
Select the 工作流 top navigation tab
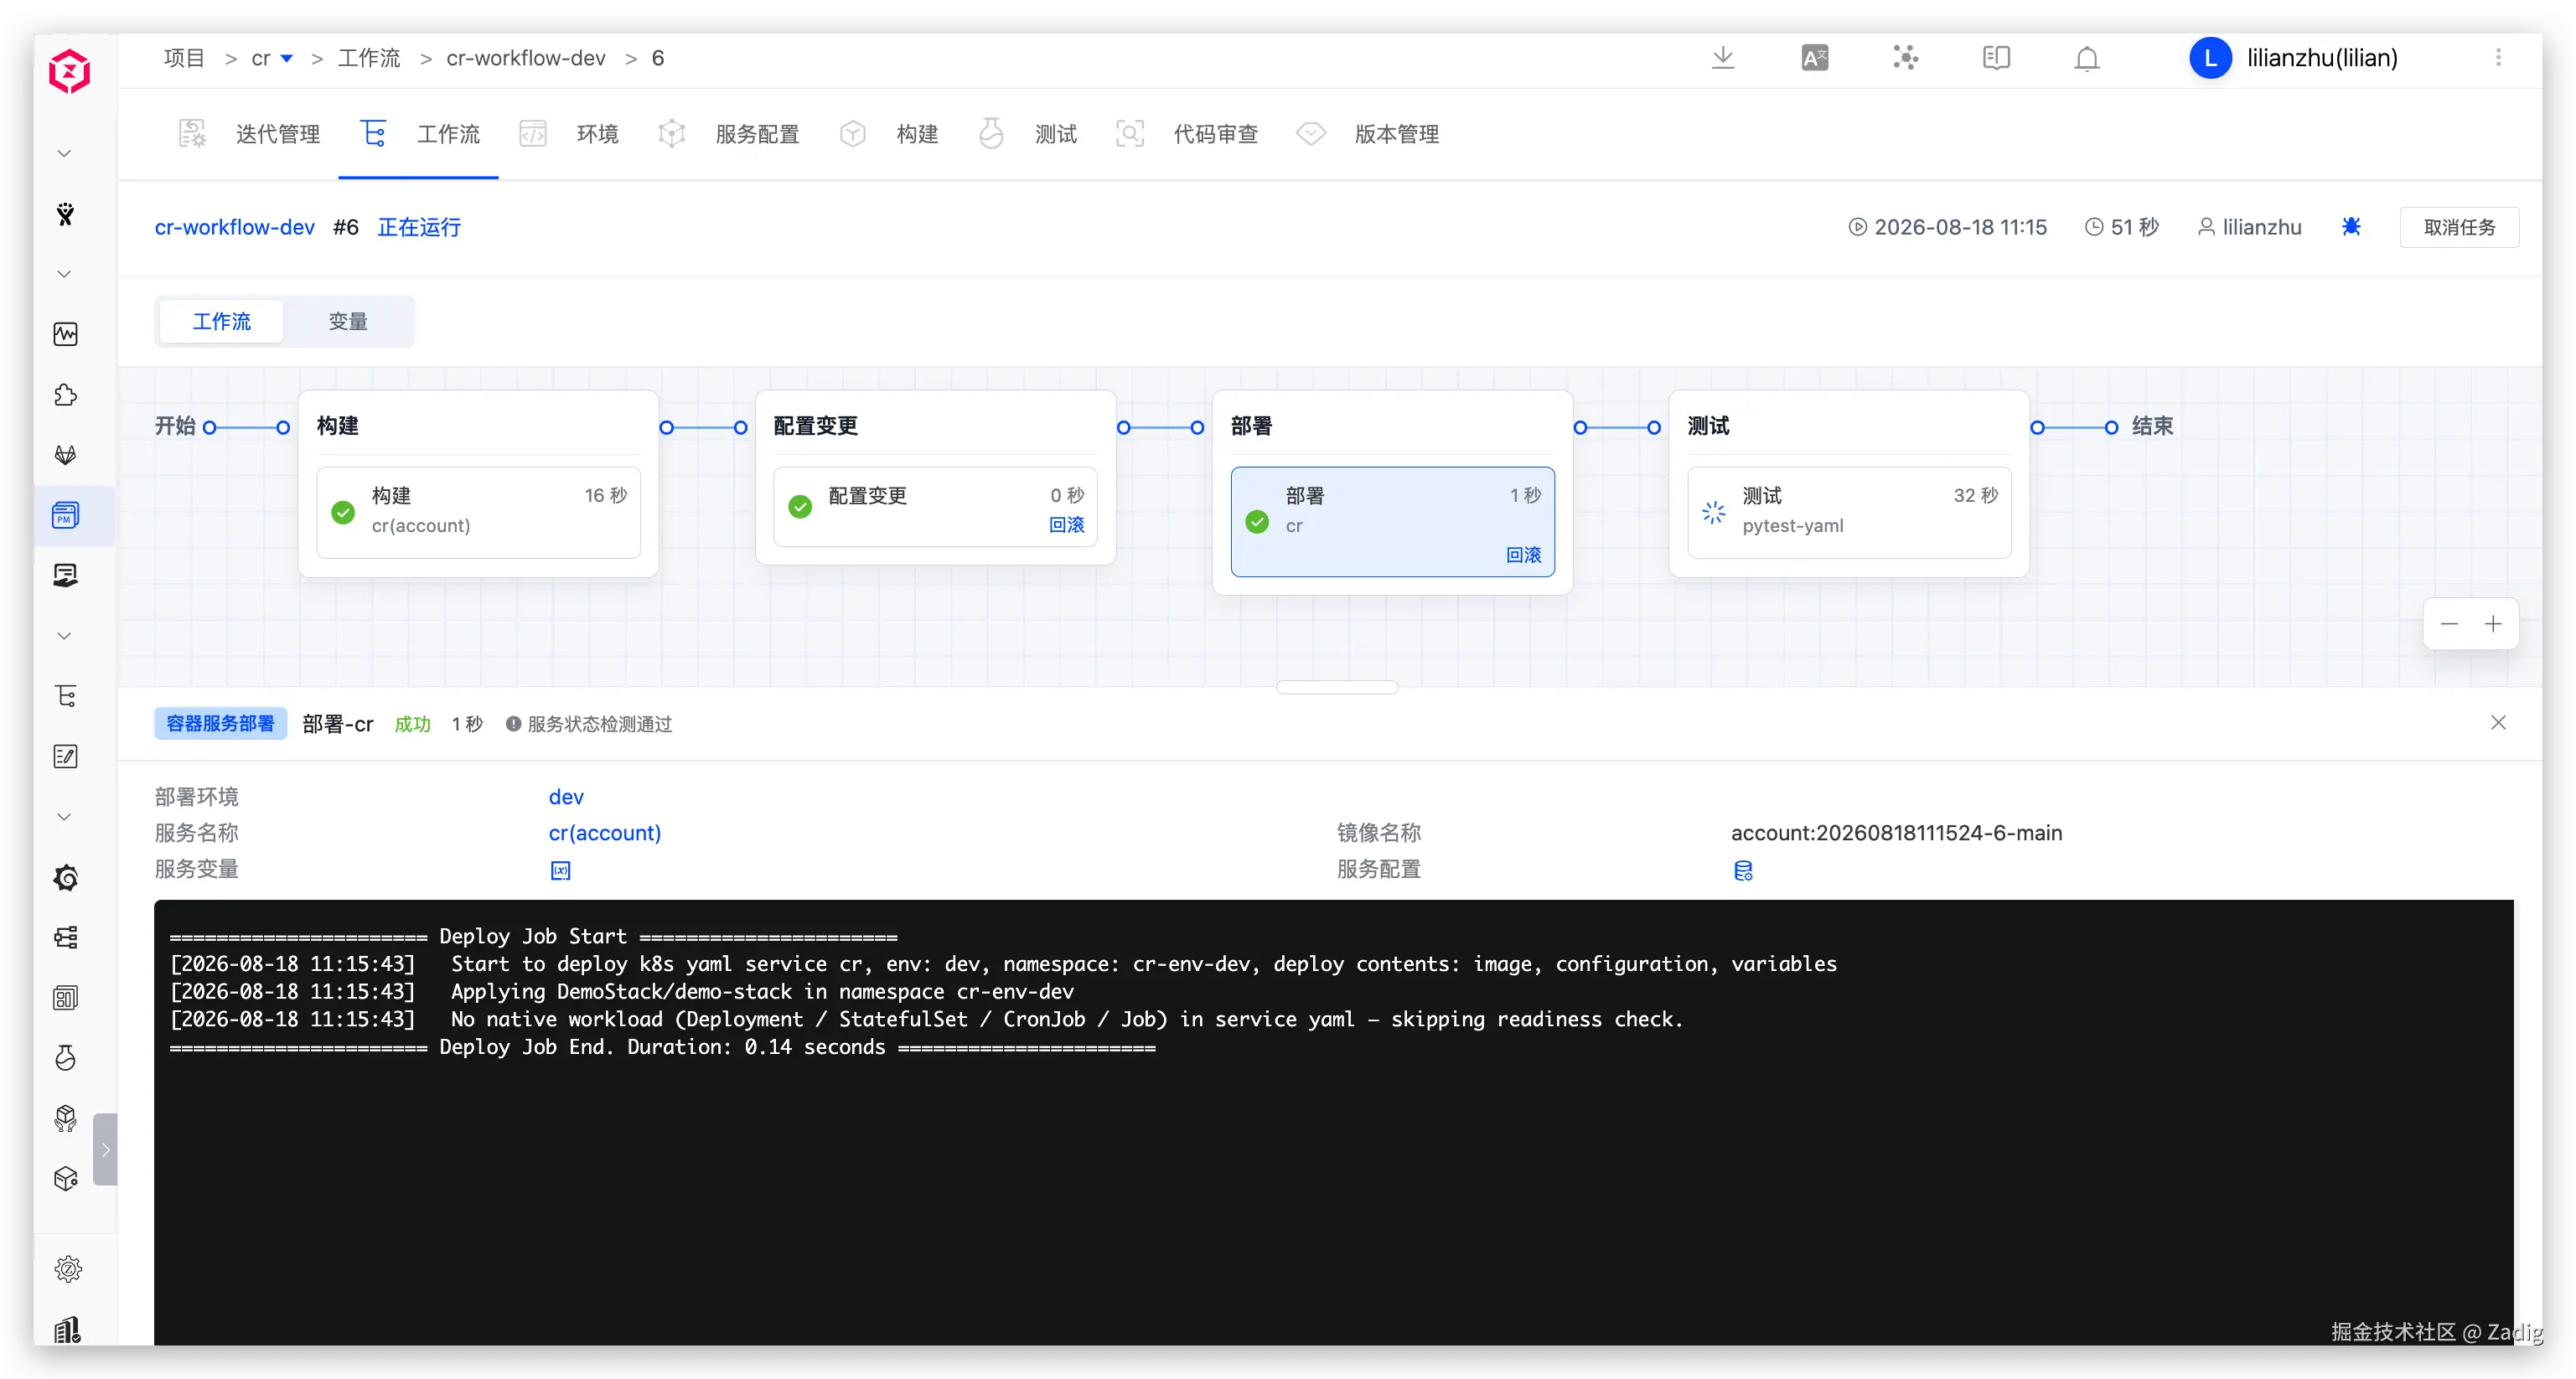(420, 134)
